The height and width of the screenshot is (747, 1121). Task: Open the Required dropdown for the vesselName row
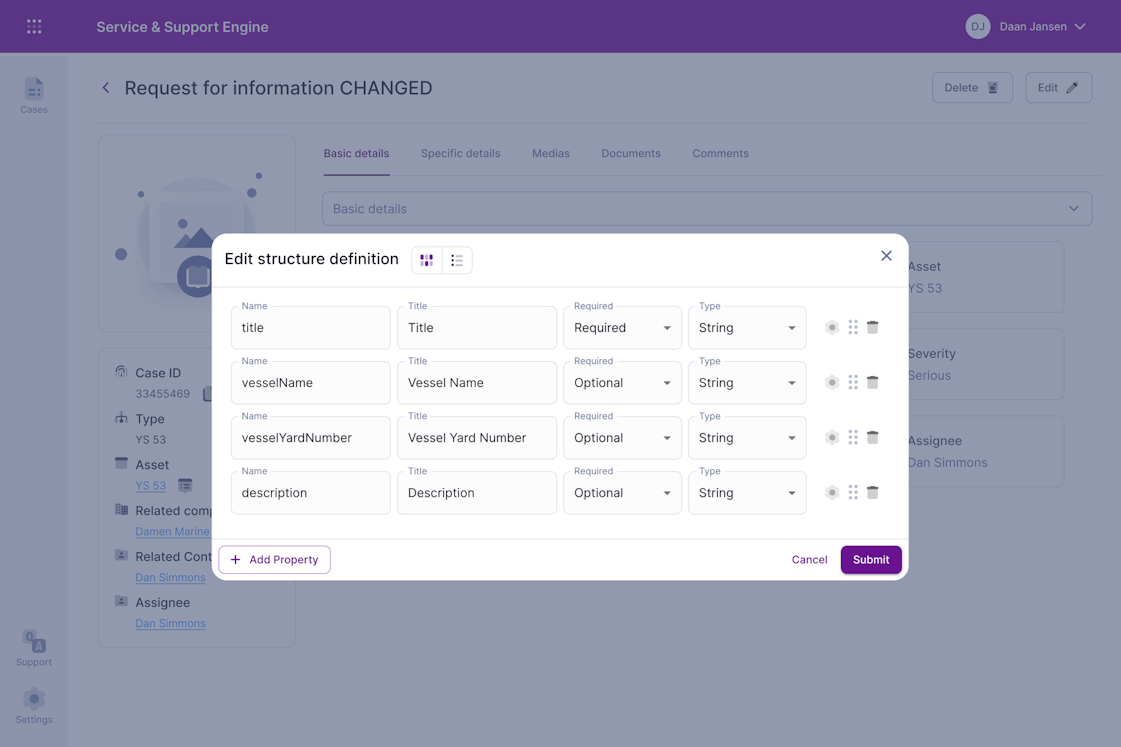(x=622, y=382)
